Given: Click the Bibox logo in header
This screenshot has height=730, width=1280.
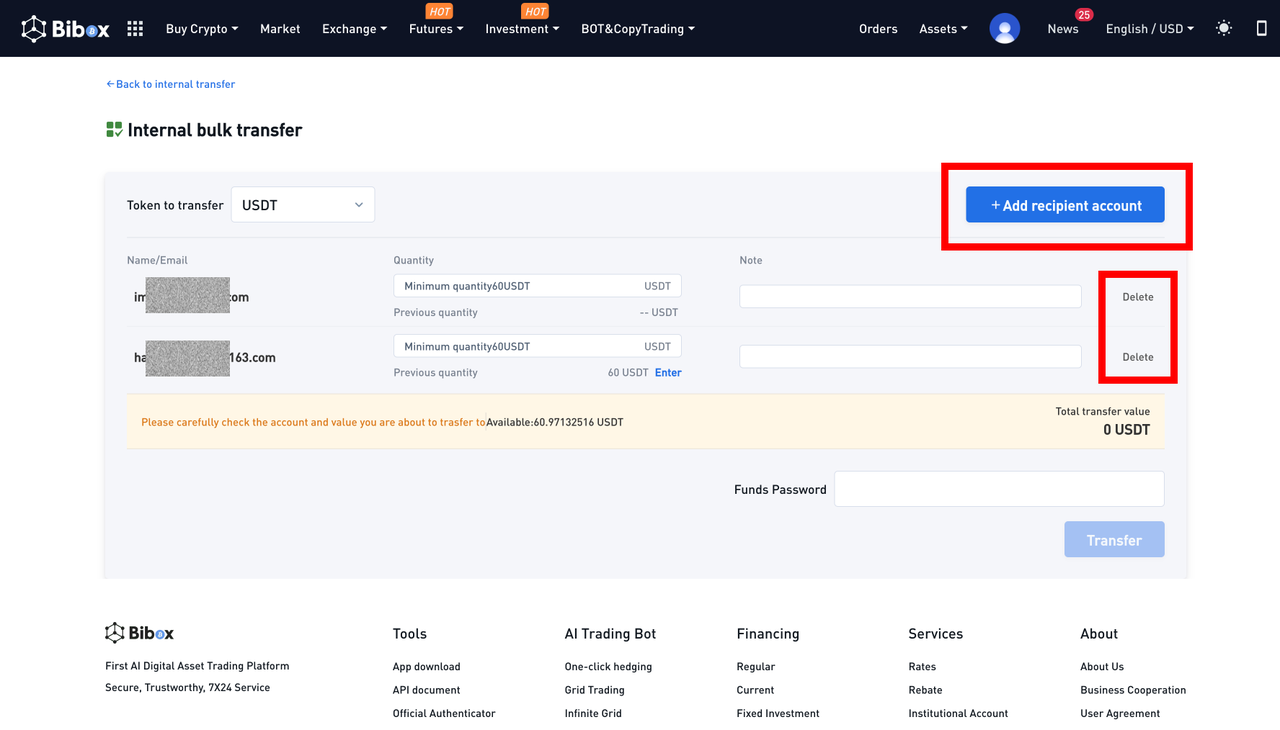Looking at the screenshot, I should (66, 29).
